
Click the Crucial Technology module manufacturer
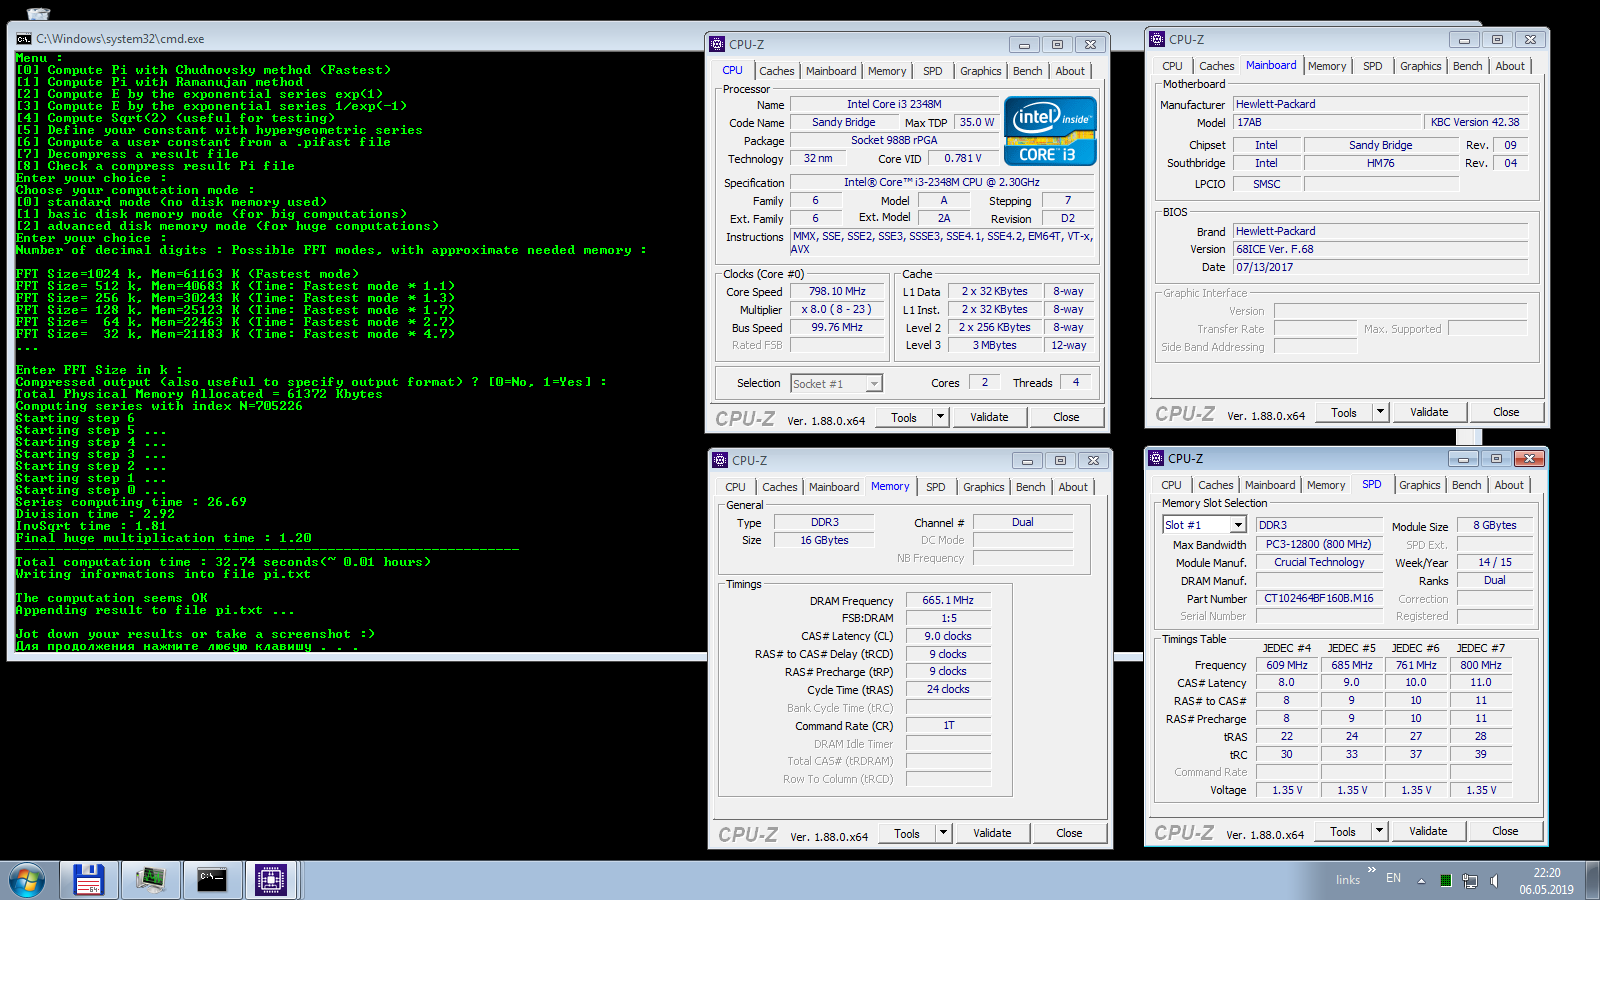(1319, 562)
